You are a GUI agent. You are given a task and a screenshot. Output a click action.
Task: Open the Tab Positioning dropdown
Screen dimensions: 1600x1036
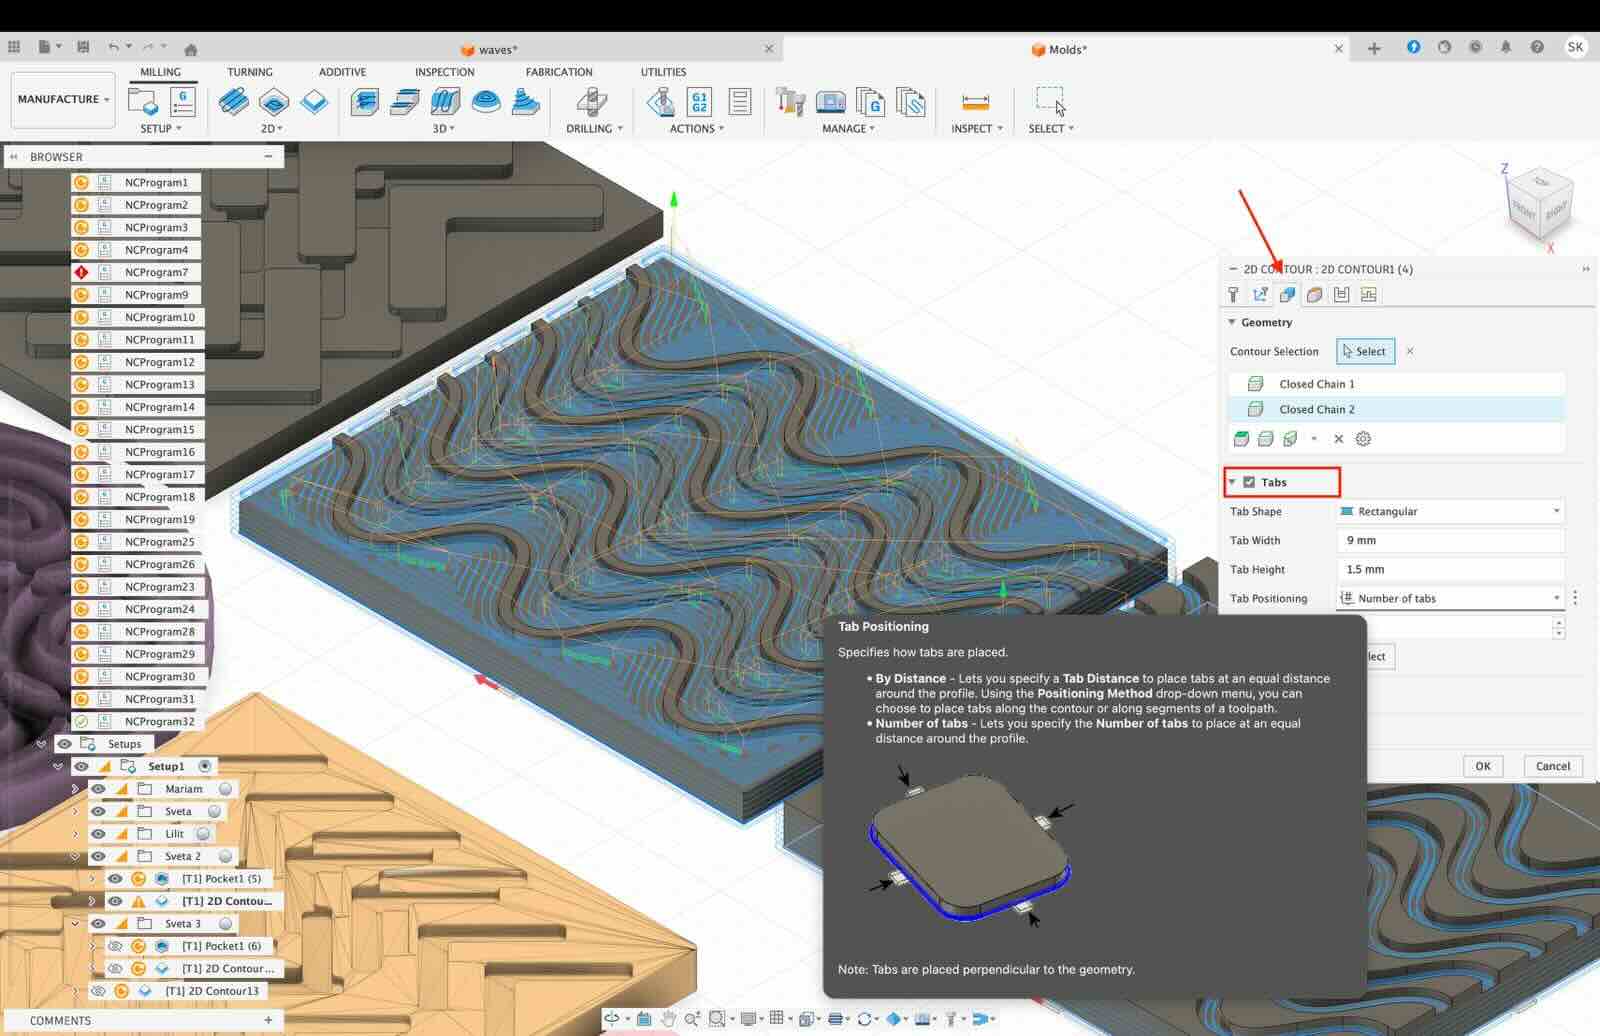tap(1450, 598)
